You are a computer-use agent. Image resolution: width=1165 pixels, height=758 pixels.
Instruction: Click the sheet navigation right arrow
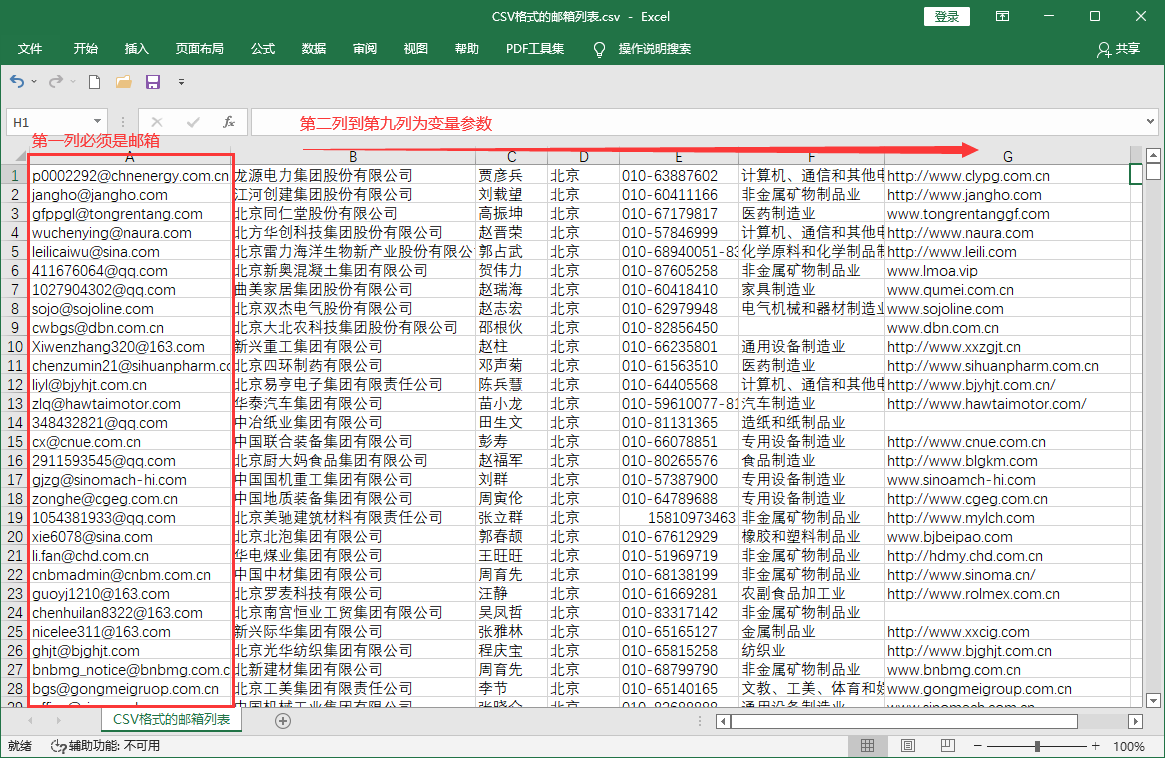(58, 721)
